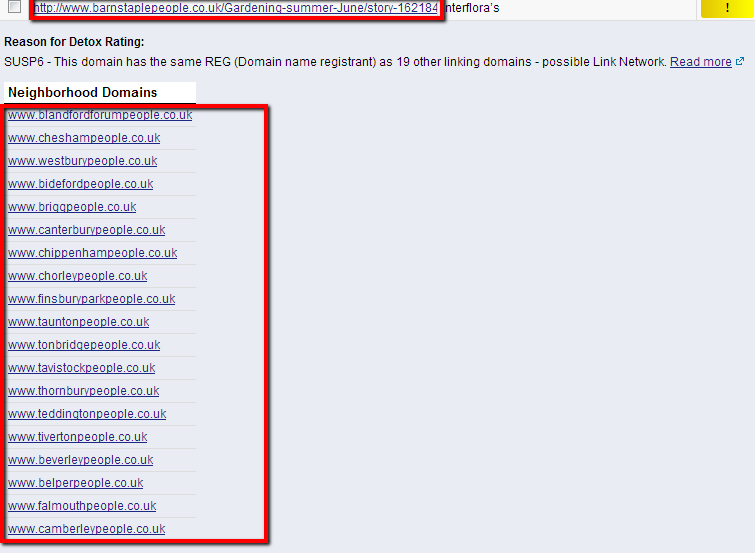Screen dimensions: 755x553
Task: Open www.bidefordpeople.co.uk link
Action: [x=81, y=184]
